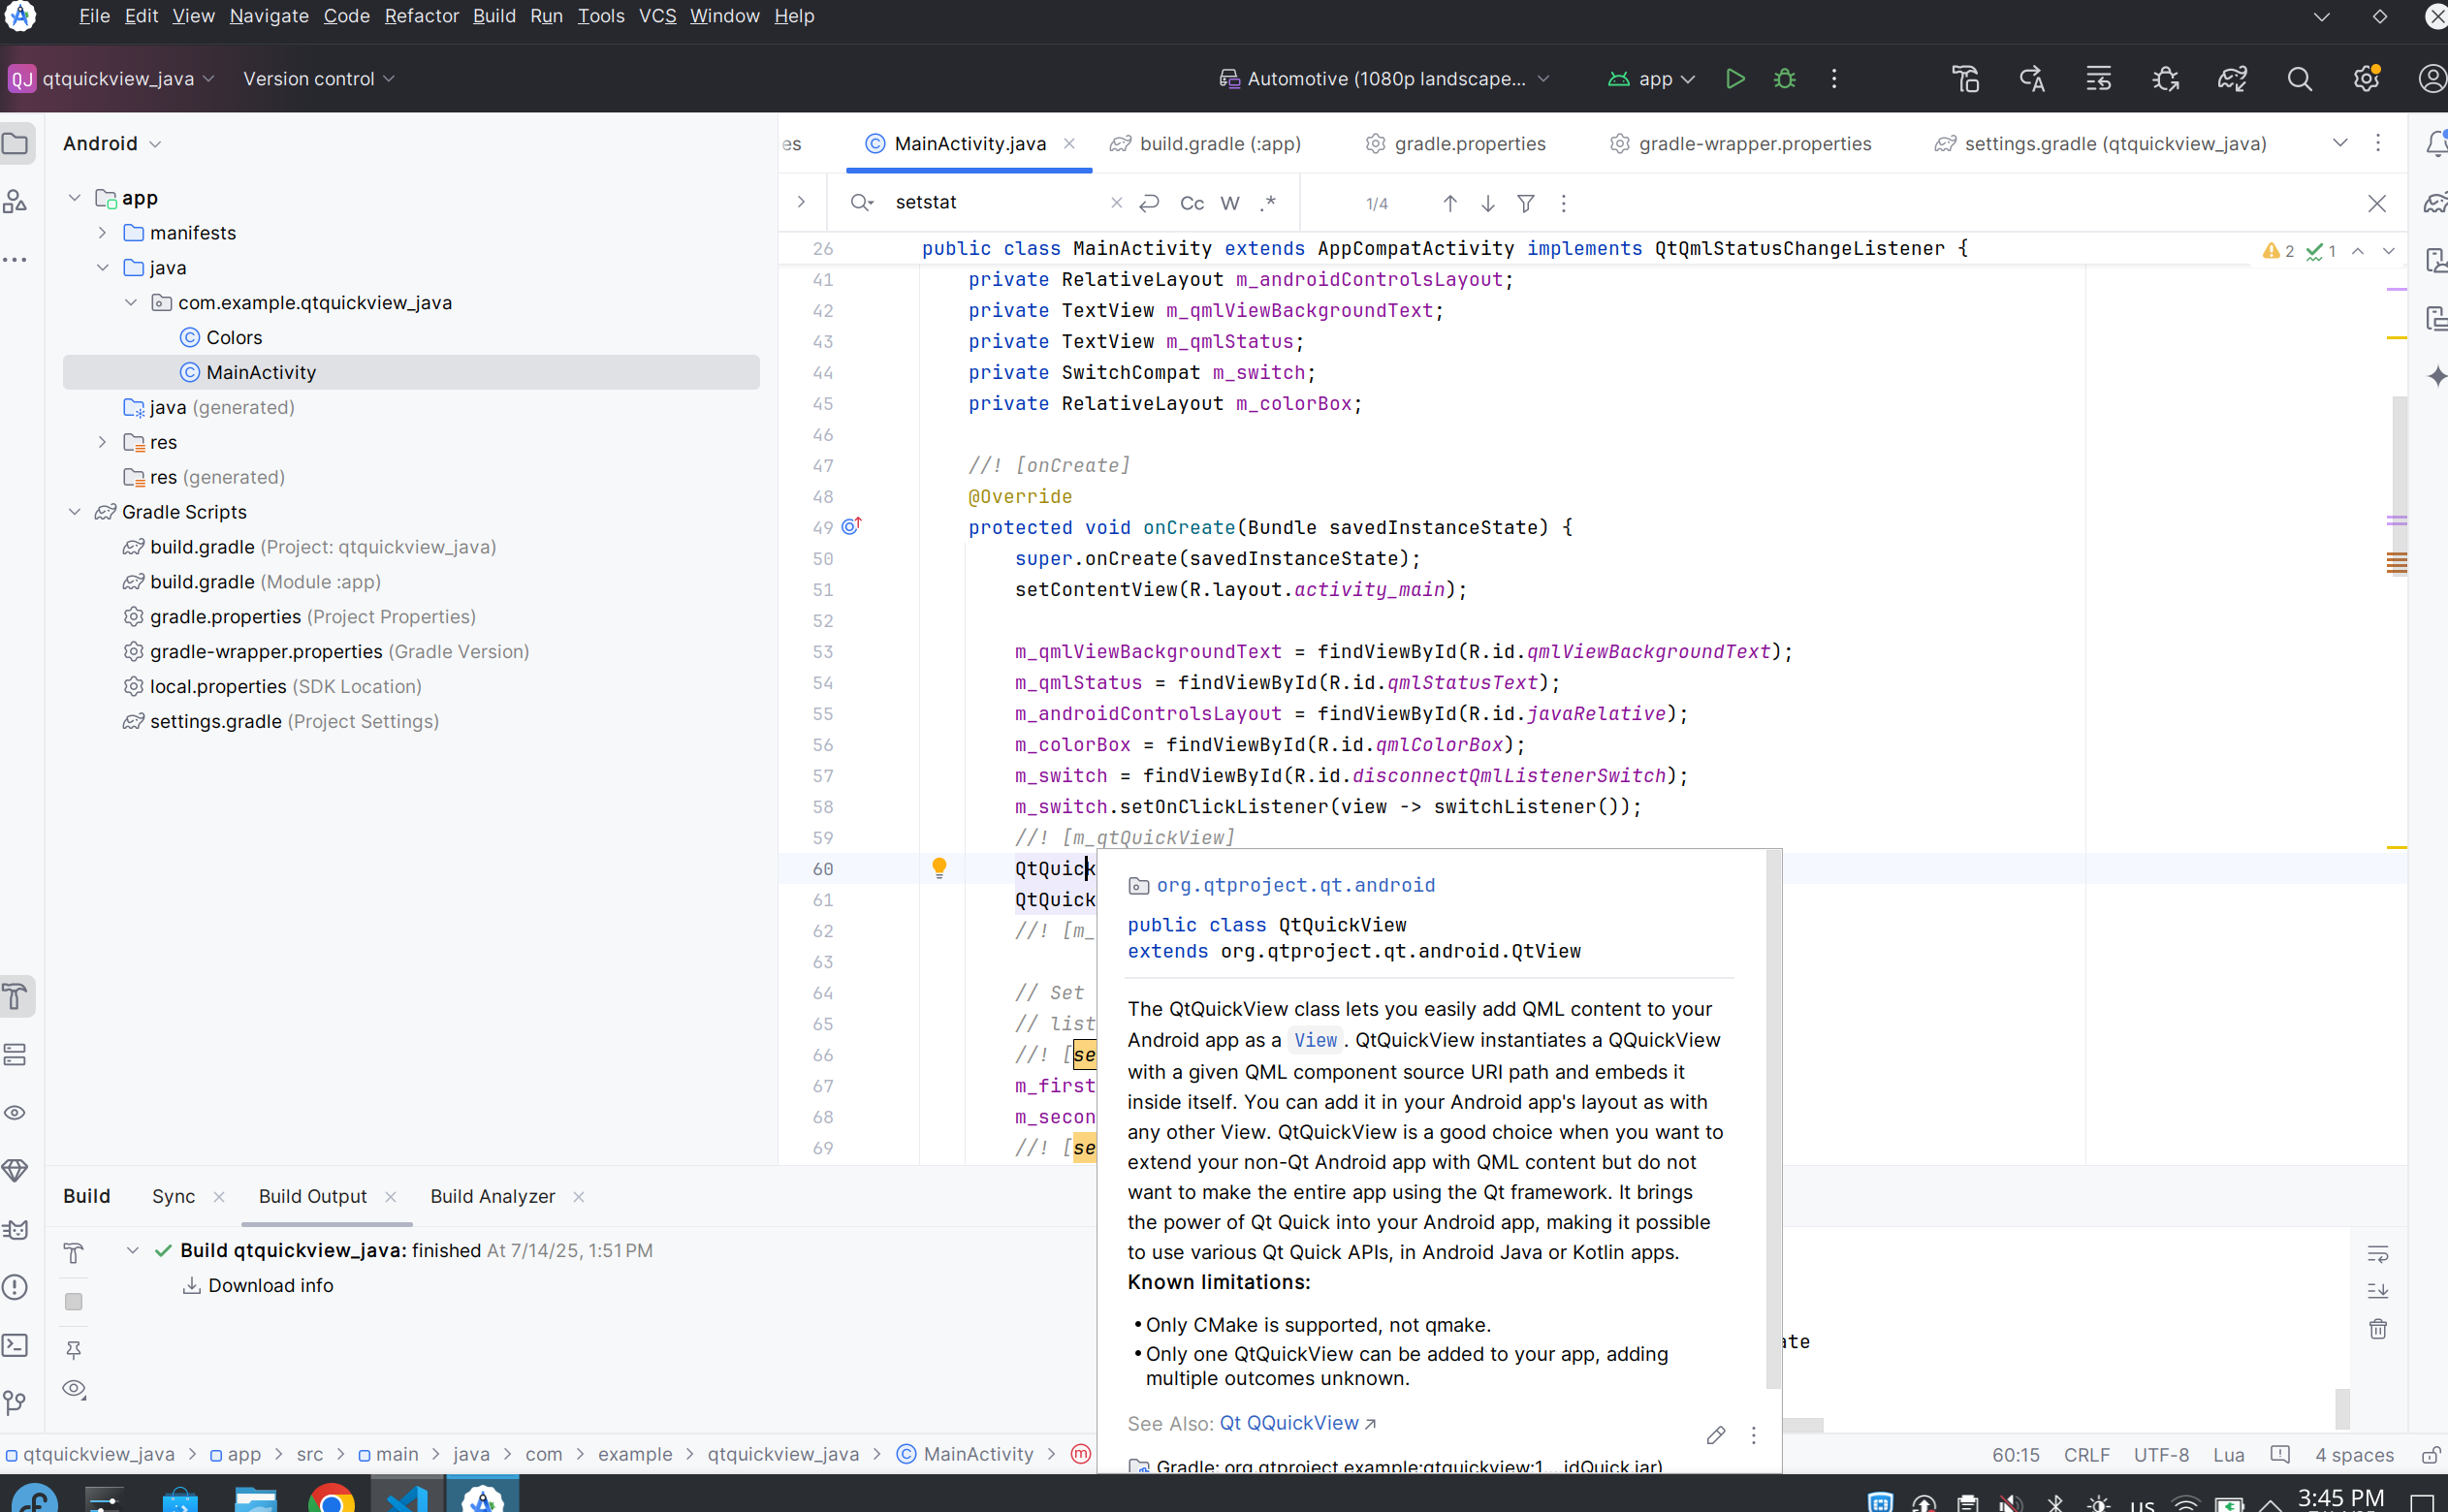This screenshot has width=2448, height=1512.
Task: Open the Automotive device selector dropdown
Action: (x=1385, y=79)
